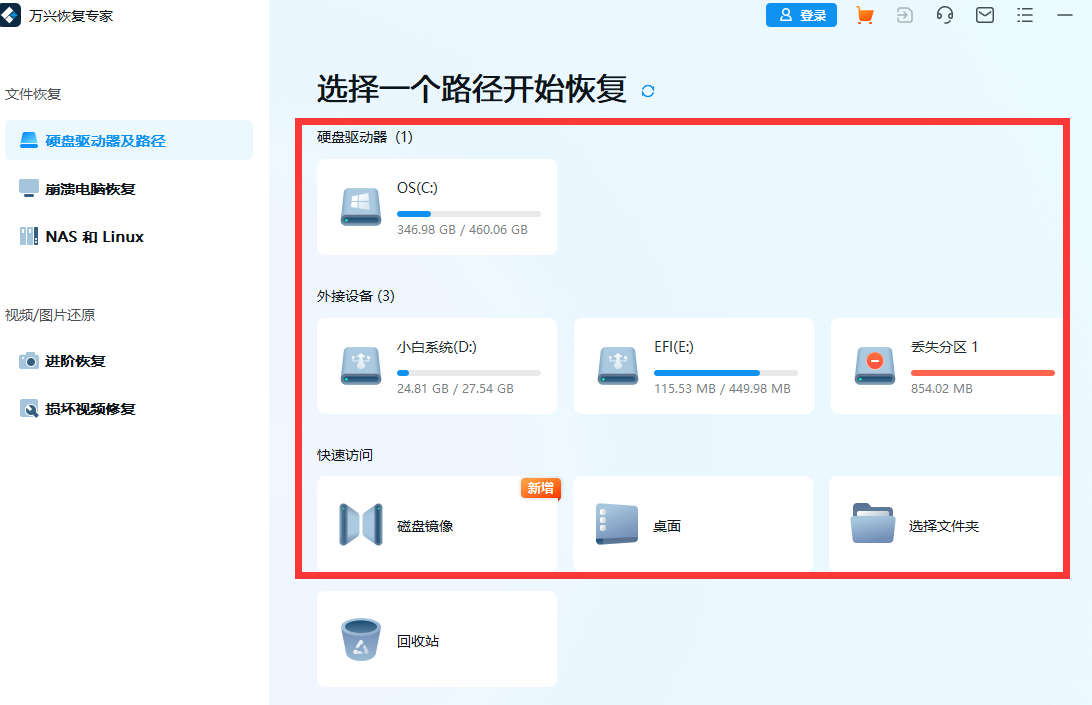
Task: Open the shopping cart icon
Action: click(864, 15)
